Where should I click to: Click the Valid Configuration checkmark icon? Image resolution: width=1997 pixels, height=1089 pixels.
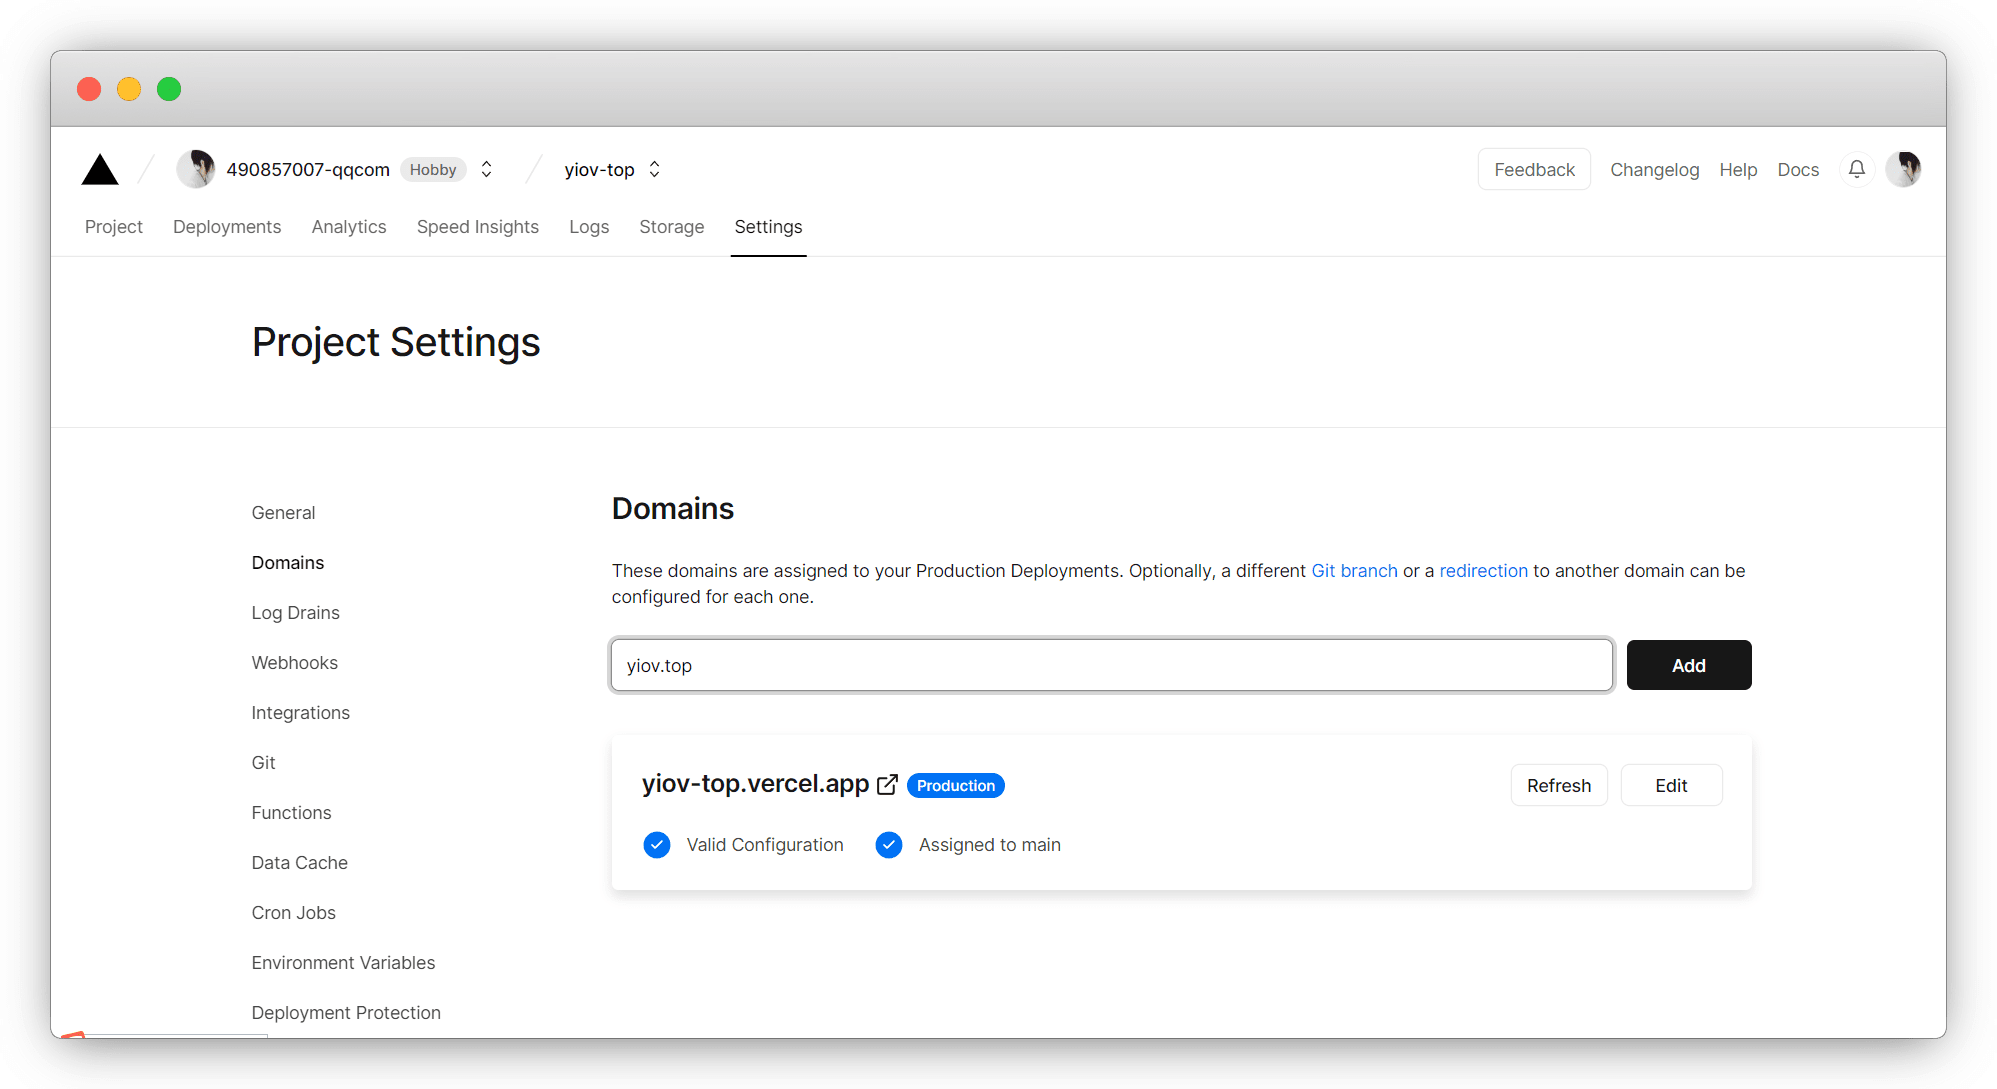click(x=657, y=845)
